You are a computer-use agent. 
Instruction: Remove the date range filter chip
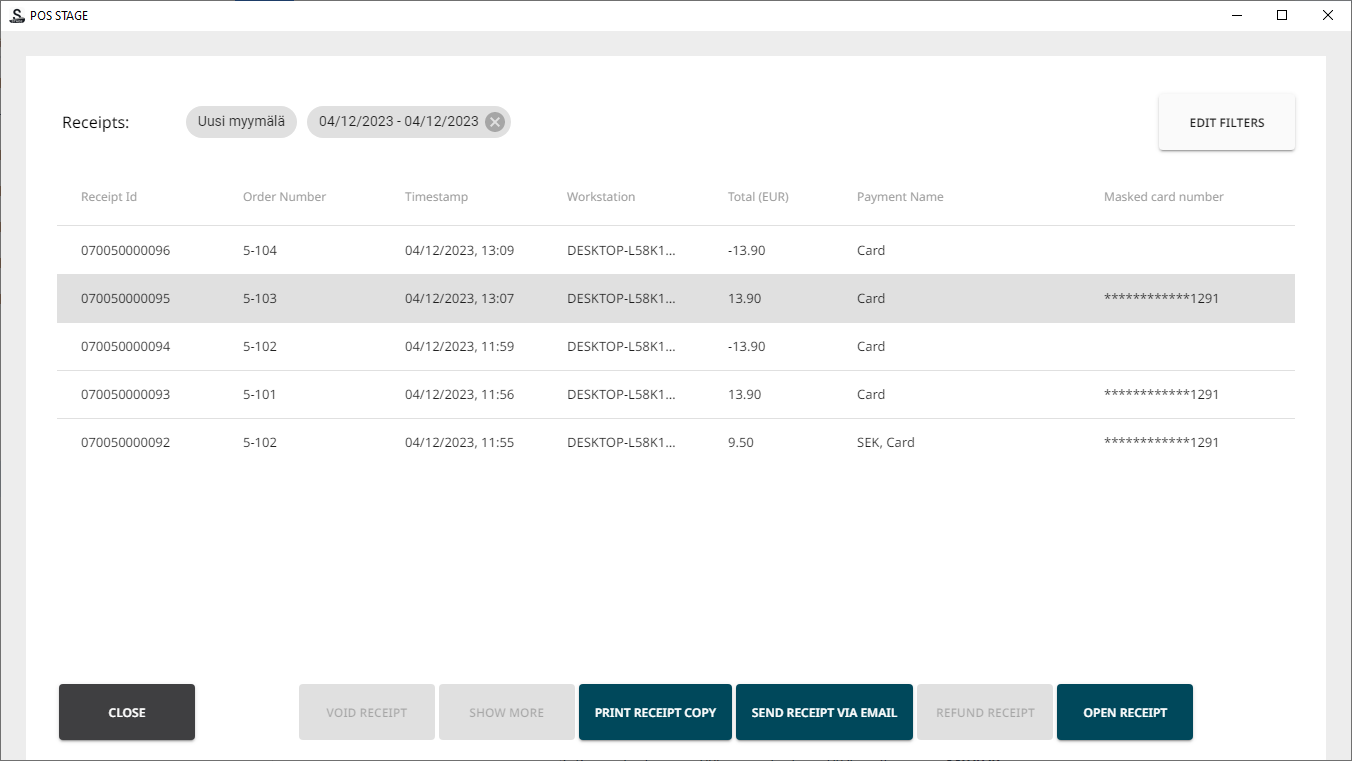pyautogui.click(x=494, y=122)
